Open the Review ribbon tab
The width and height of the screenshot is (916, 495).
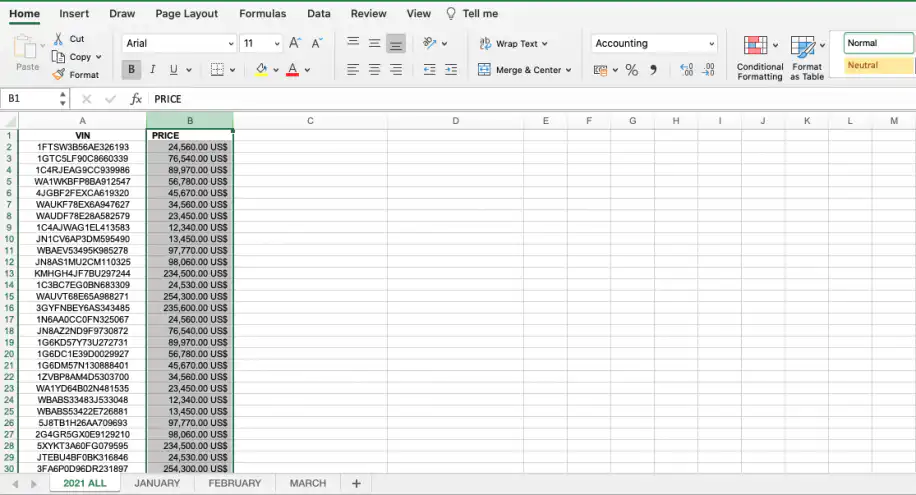point(369,13)
